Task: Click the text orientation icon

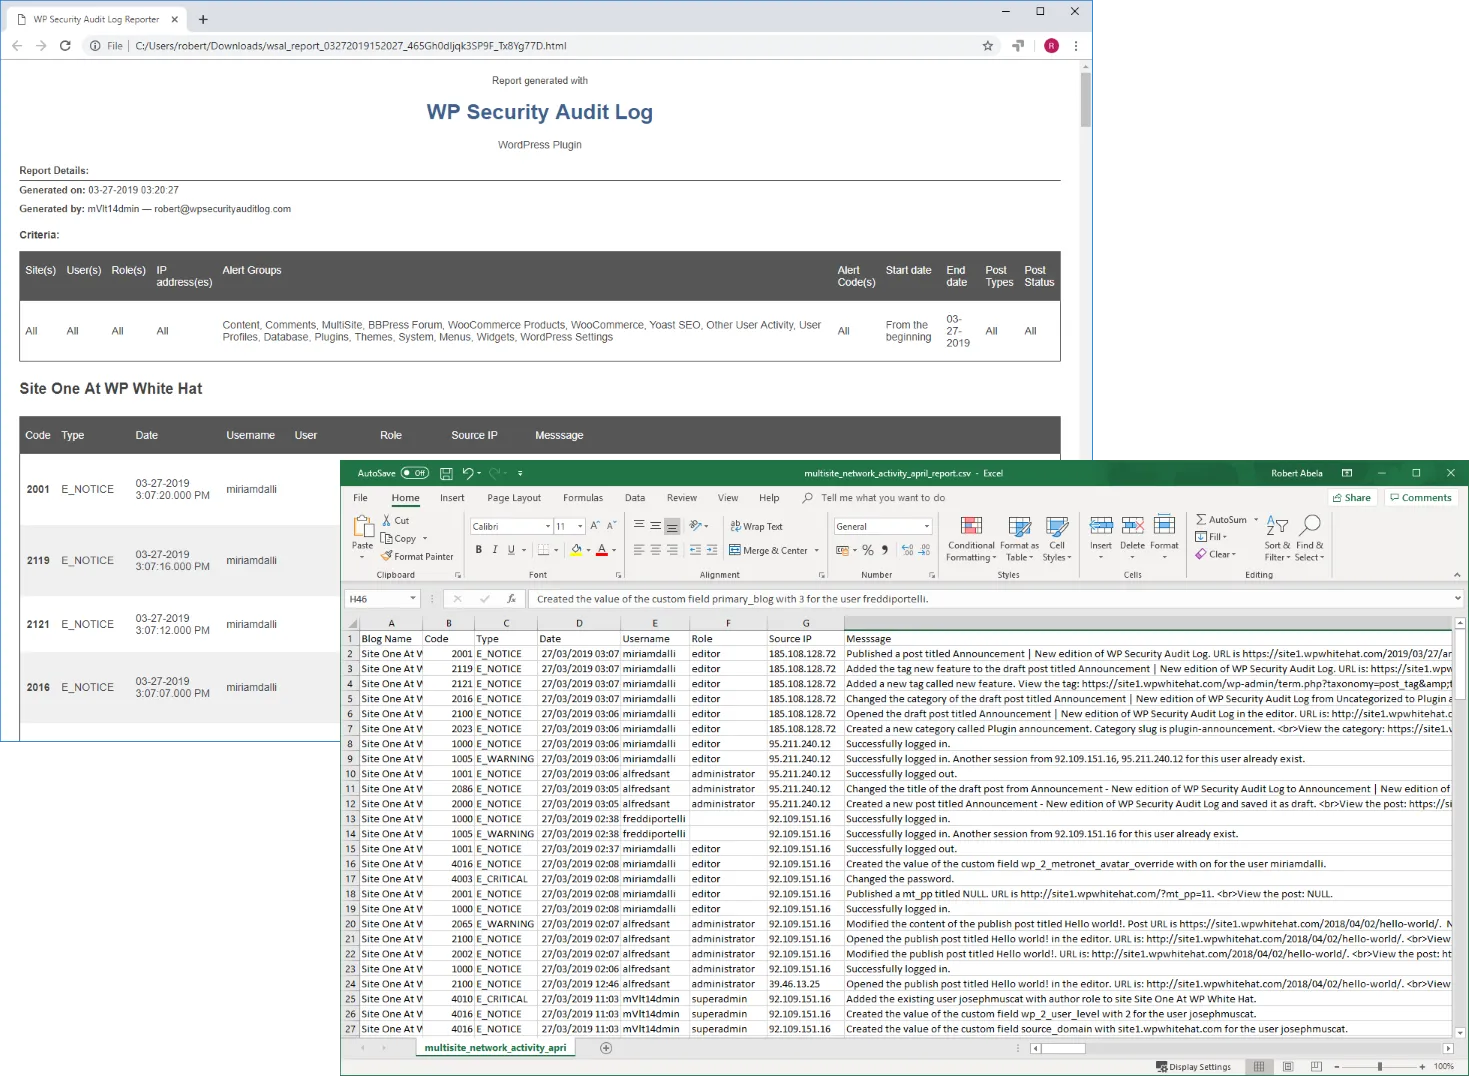Action: click(x=696, y=526)
